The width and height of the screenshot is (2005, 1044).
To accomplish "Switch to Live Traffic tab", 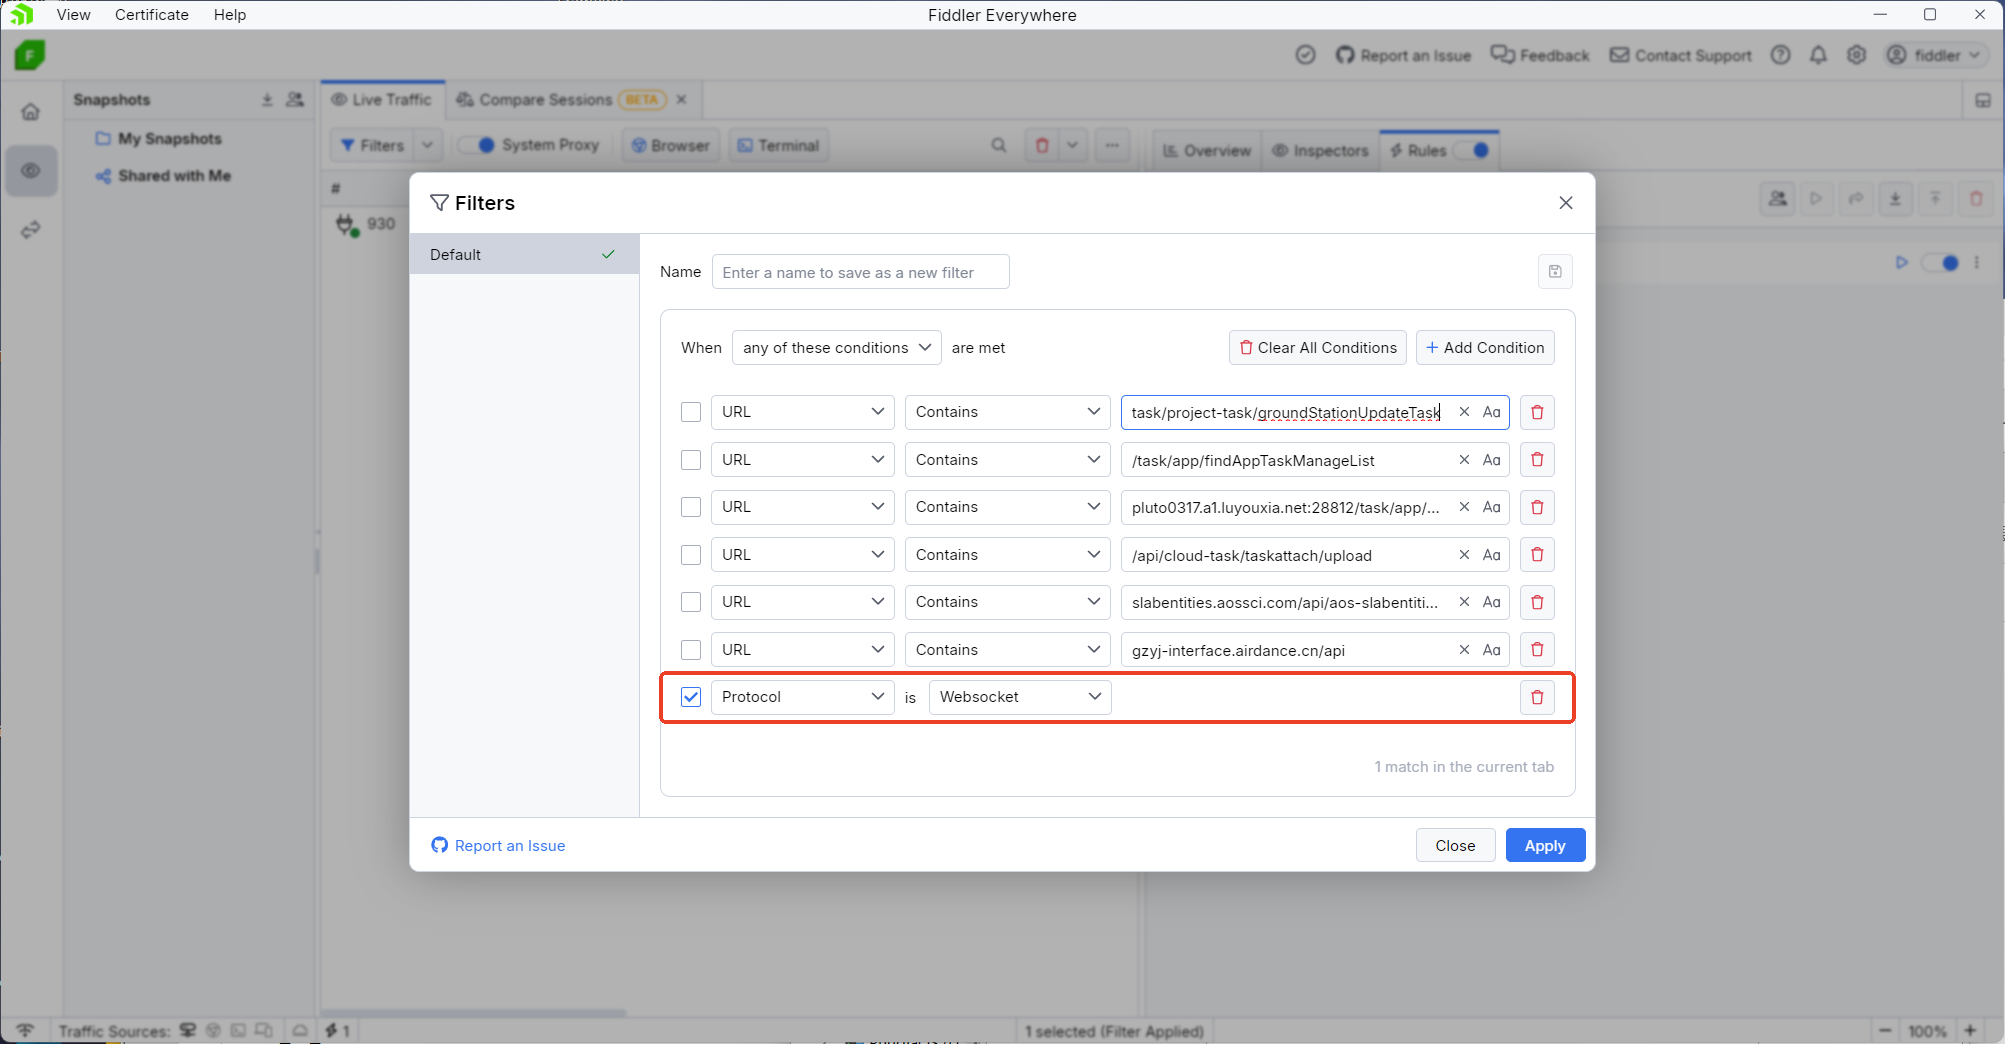I will 382,100.
